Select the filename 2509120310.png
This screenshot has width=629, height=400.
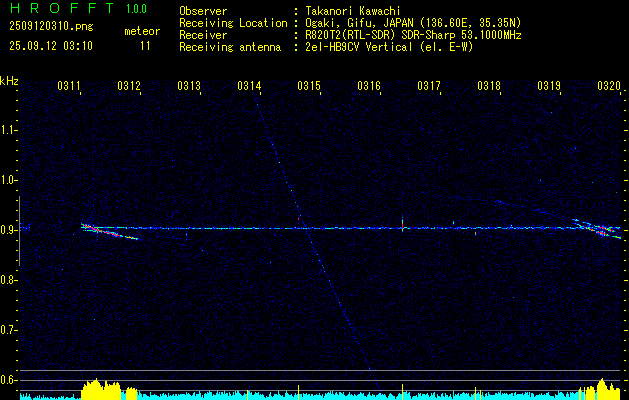point(51,27)
